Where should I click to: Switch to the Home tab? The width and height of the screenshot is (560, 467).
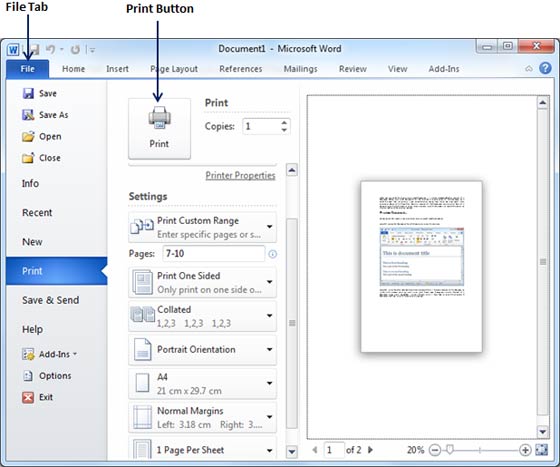tap(74, 69)
